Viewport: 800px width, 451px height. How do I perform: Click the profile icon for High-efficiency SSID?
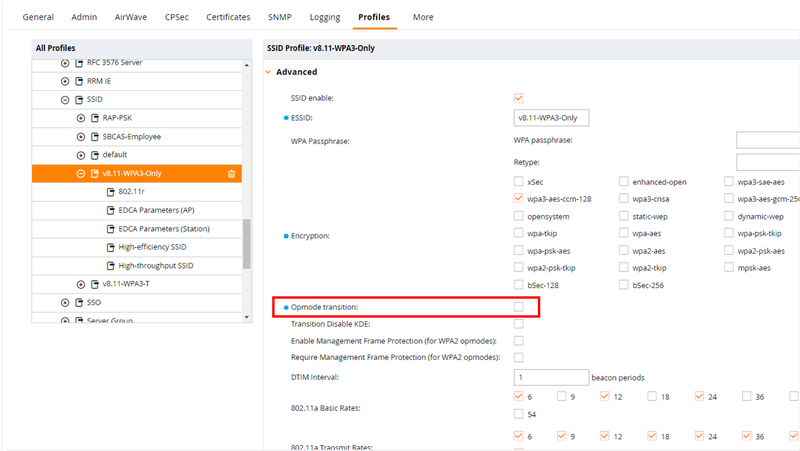(x=111, y=247)
